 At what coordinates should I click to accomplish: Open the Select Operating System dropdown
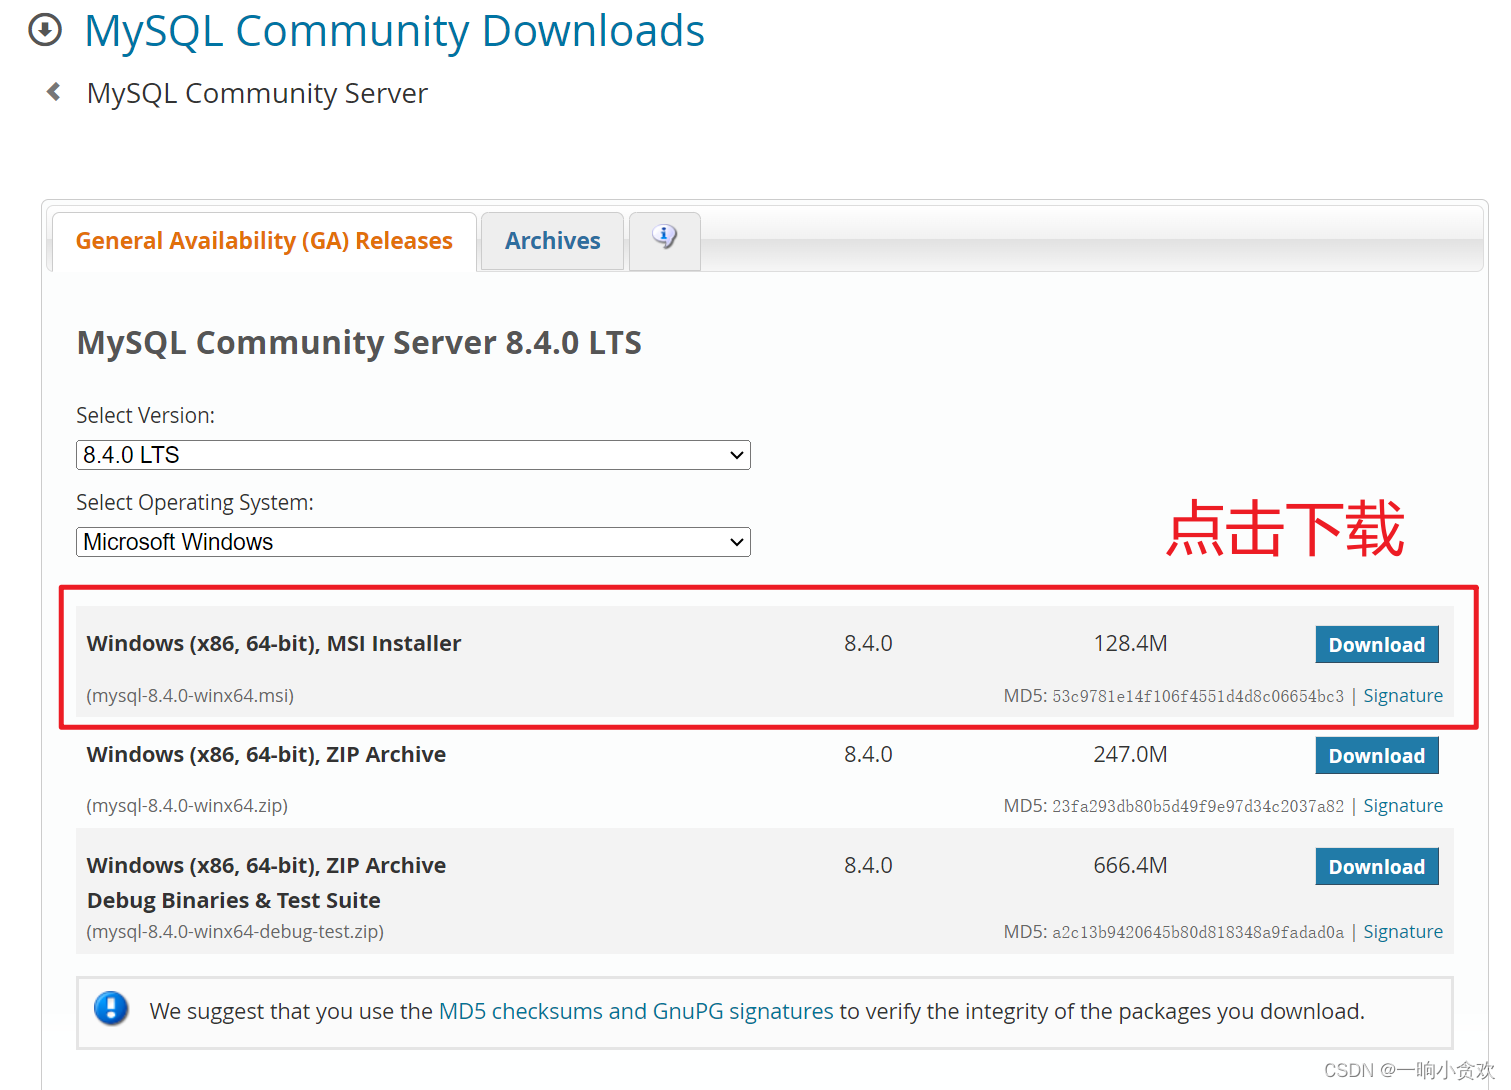click(x=413, y=542)
